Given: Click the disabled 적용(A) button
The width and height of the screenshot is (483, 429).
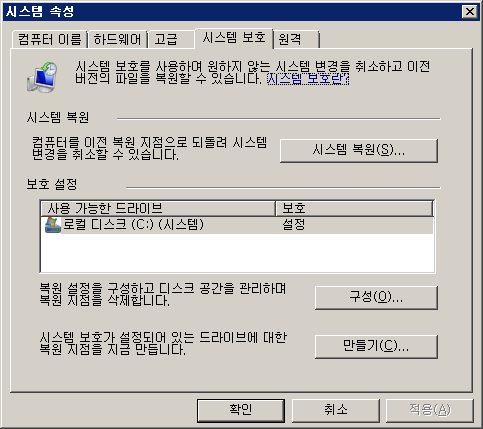Looking at the screenshot, I should point(430,410).
